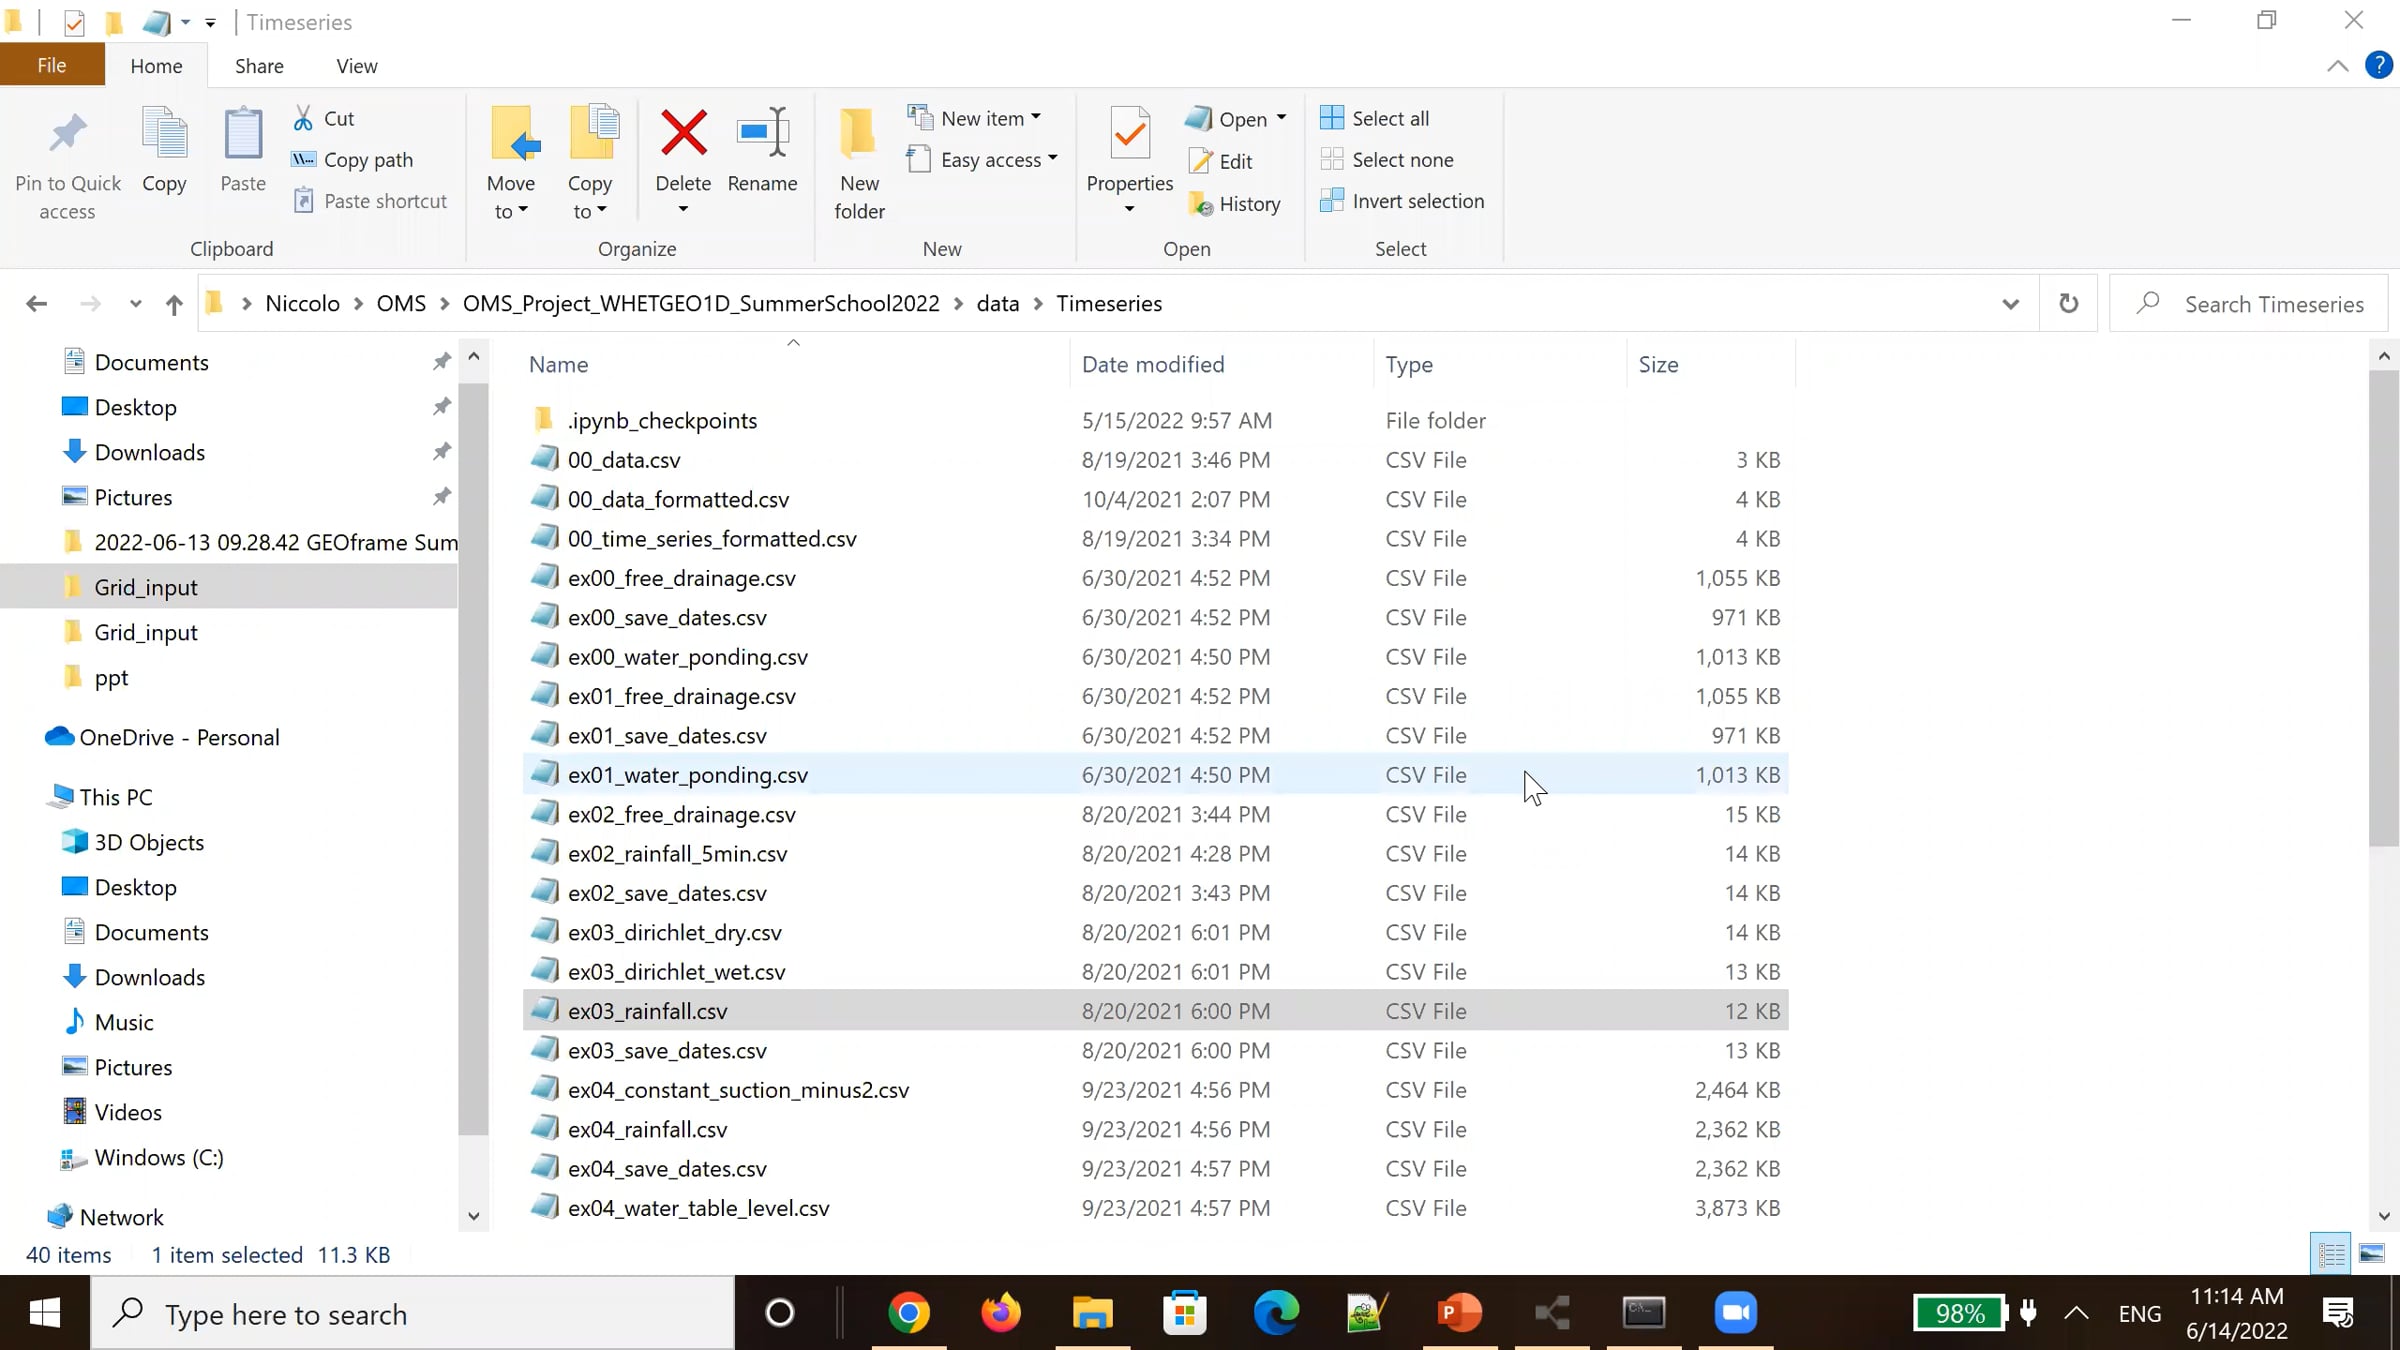Viewport: 2400px width, 1350px height.
Task: Click the navigation pane scrollbar
Action: (474, 760)
